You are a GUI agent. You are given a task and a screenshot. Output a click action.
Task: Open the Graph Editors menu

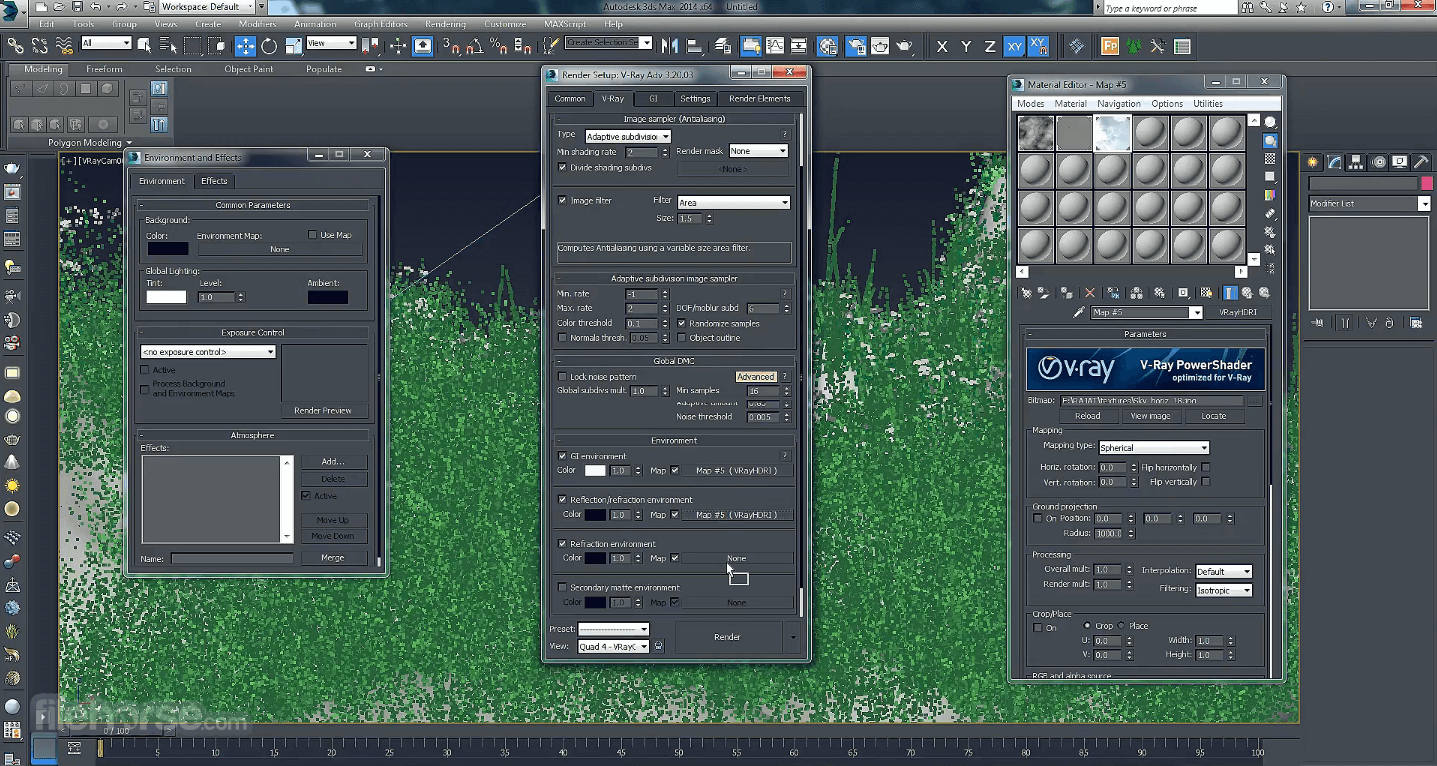tap(380, 24)
